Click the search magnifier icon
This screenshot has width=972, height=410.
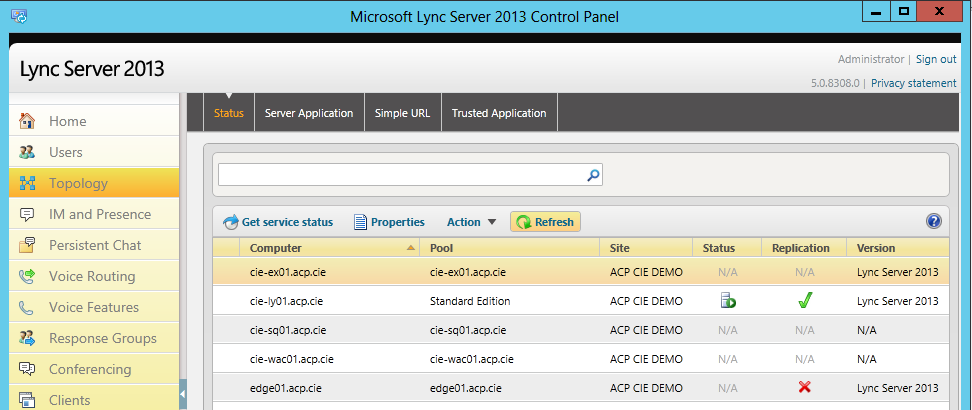pos(593,176)
